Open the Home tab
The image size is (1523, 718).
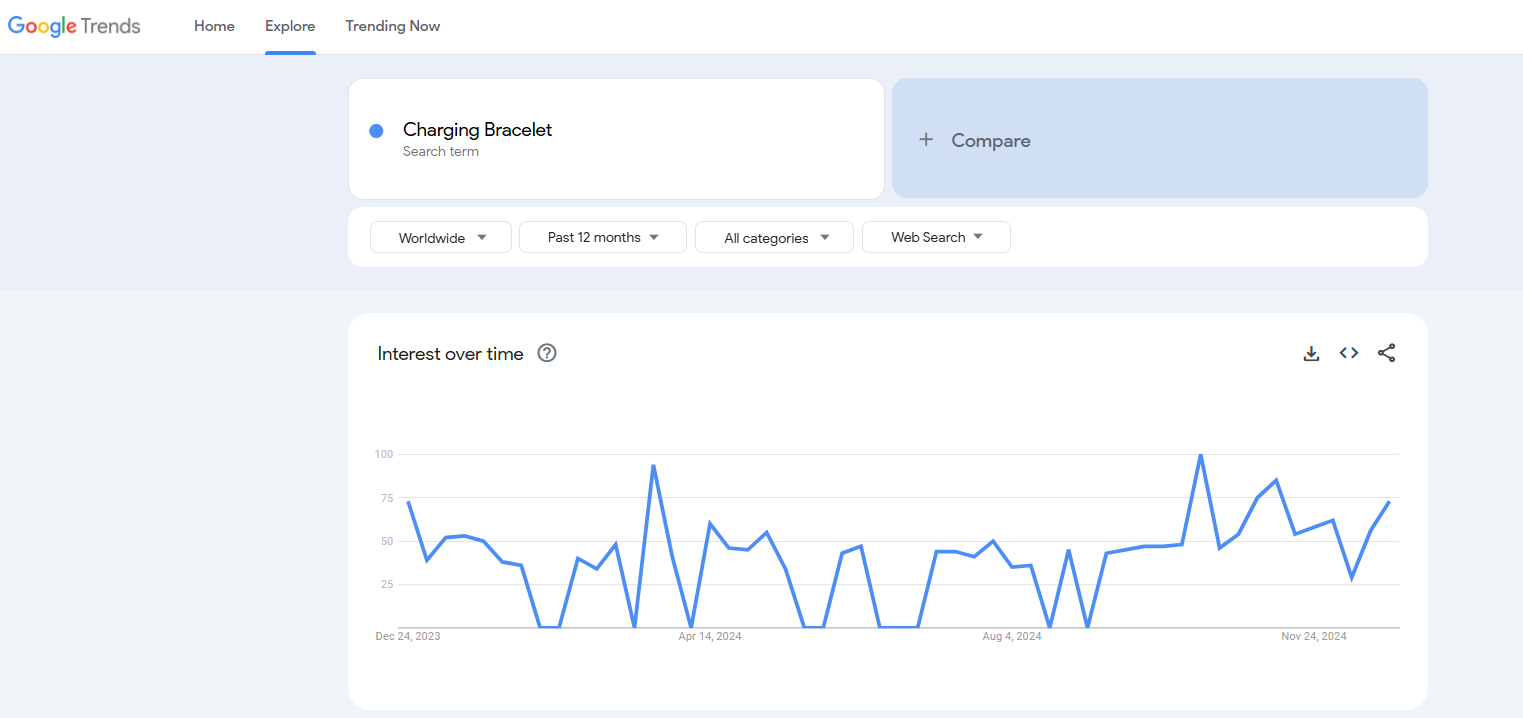coord(214,26)
